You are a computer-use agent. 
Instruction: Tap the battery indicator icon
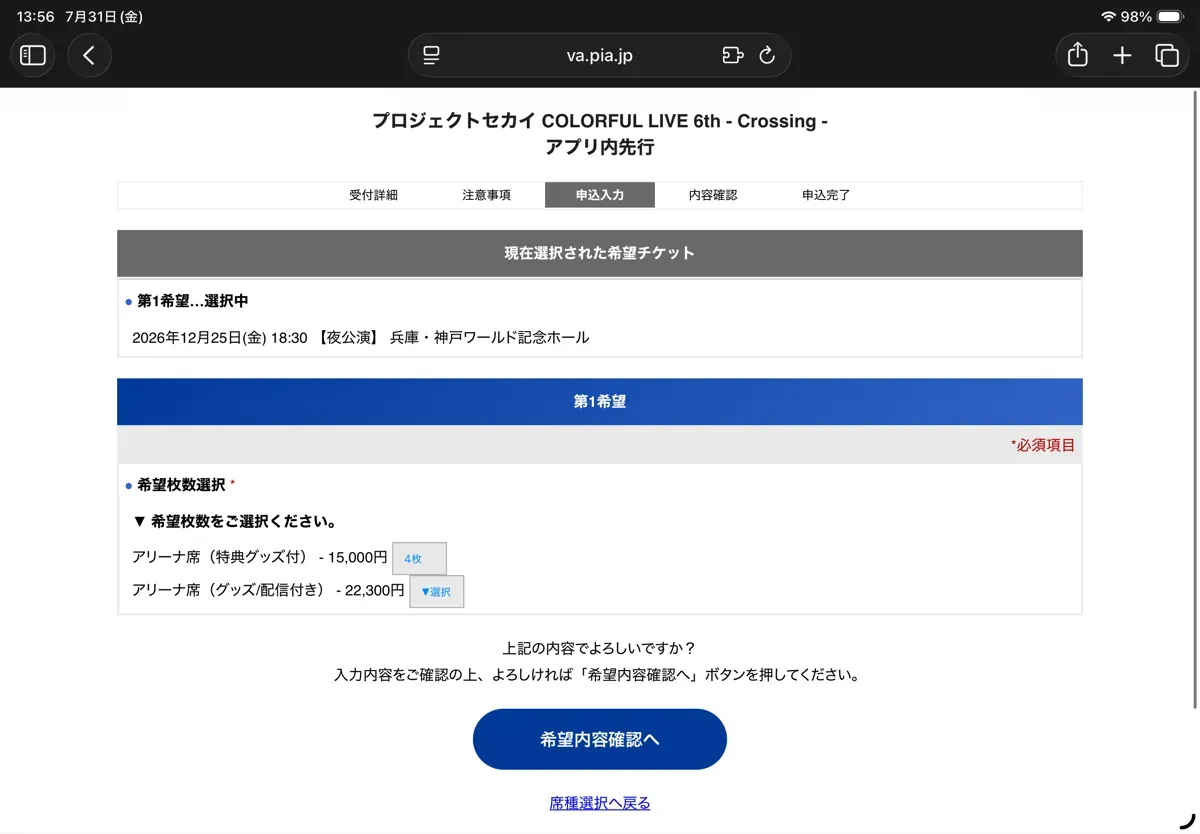pyautogui.click(x=1170, y=17)
